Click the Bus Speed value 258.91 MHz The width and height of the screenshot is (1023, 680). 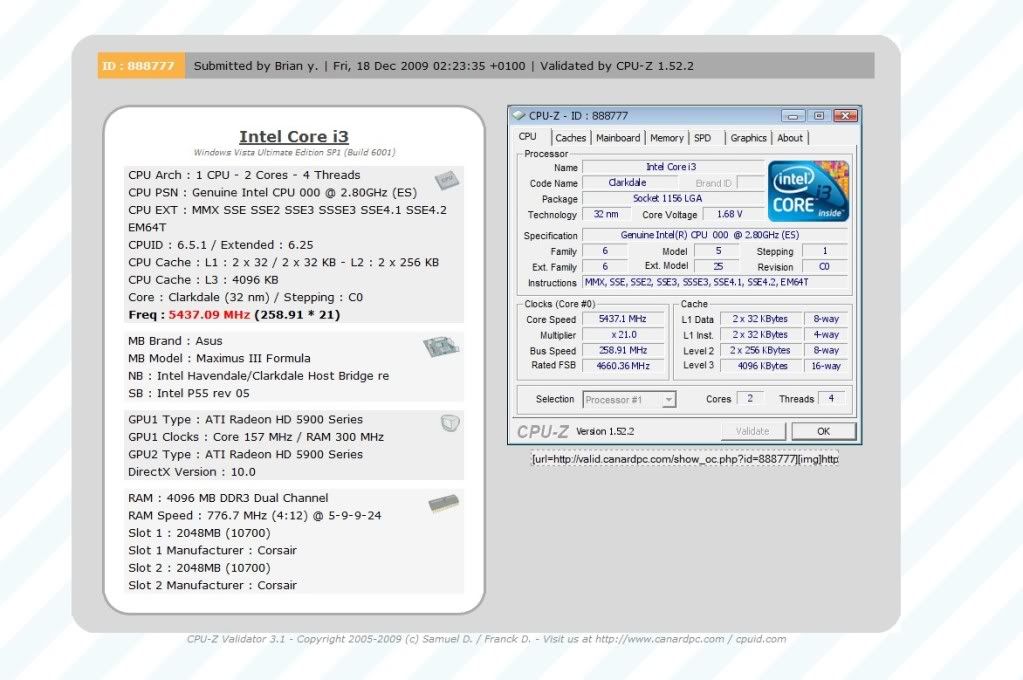tap(622, 350)
